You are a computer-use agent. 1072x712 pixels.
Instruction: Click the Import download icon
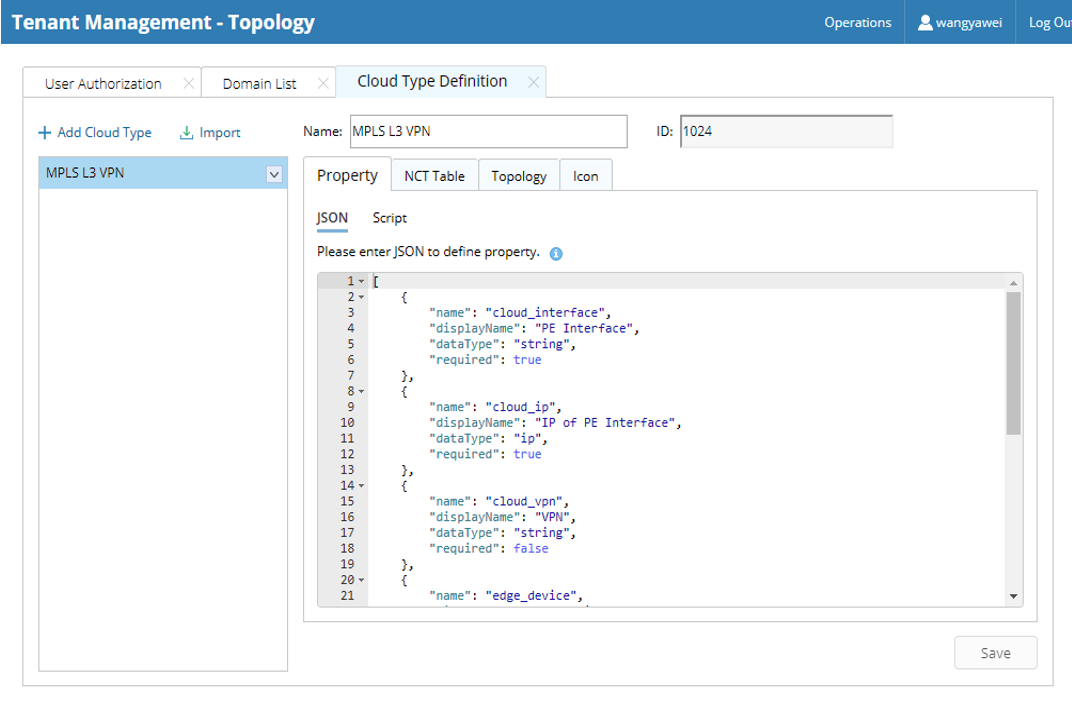[x=186, y=133]
